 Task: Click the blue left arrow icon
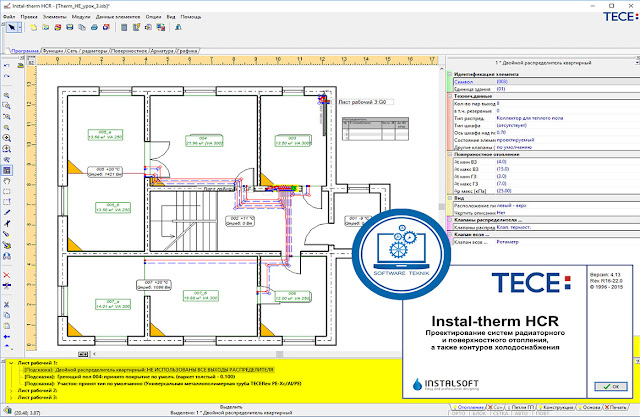[x=7, y=337]
